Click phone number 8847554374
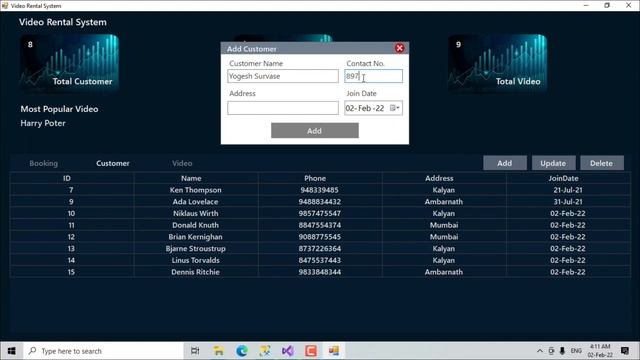The width and height of the screenshot is (640, 360). click(x=320, y=225)
